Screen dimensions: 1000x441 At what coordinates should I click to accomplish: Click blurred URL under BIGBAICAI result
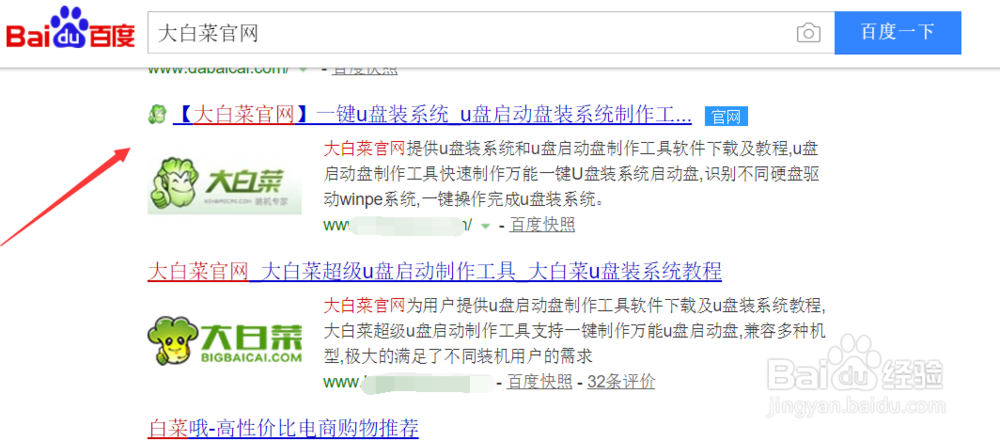click(x=408, y=382)
